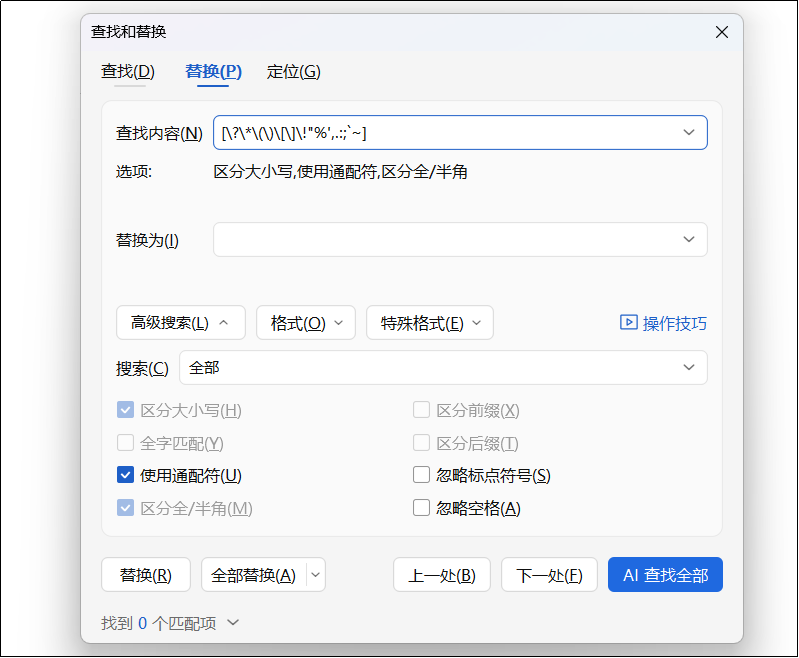Viewport: 799px width, 658px height.
Task: Select the 替换(P) tab
Action: pyautogui.click(x=213, y=71)
